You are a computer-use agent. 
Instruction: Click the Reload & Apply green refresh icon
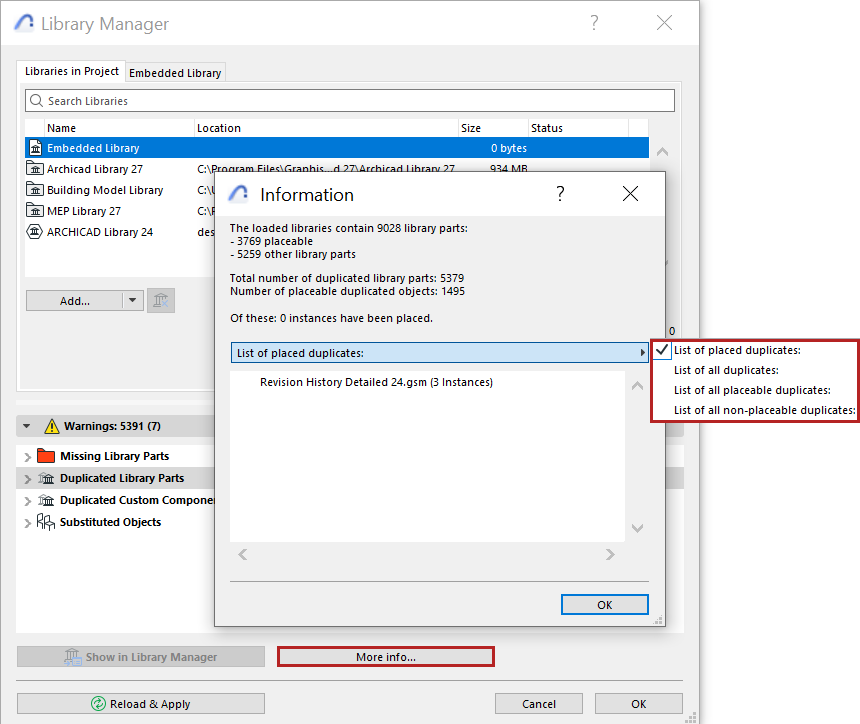coord(98,704)
